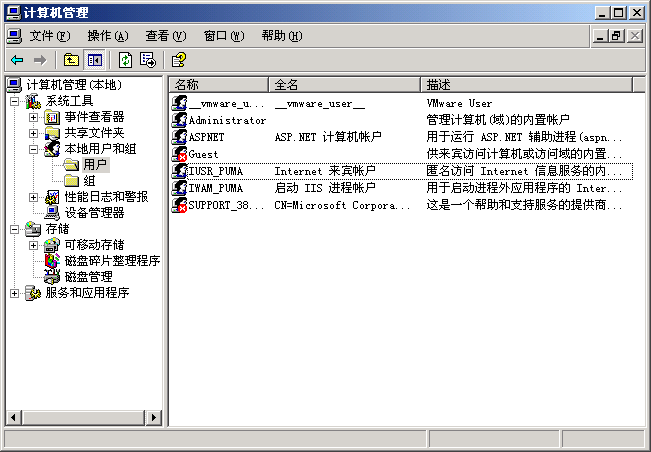Select the Administrator user account

227,120
